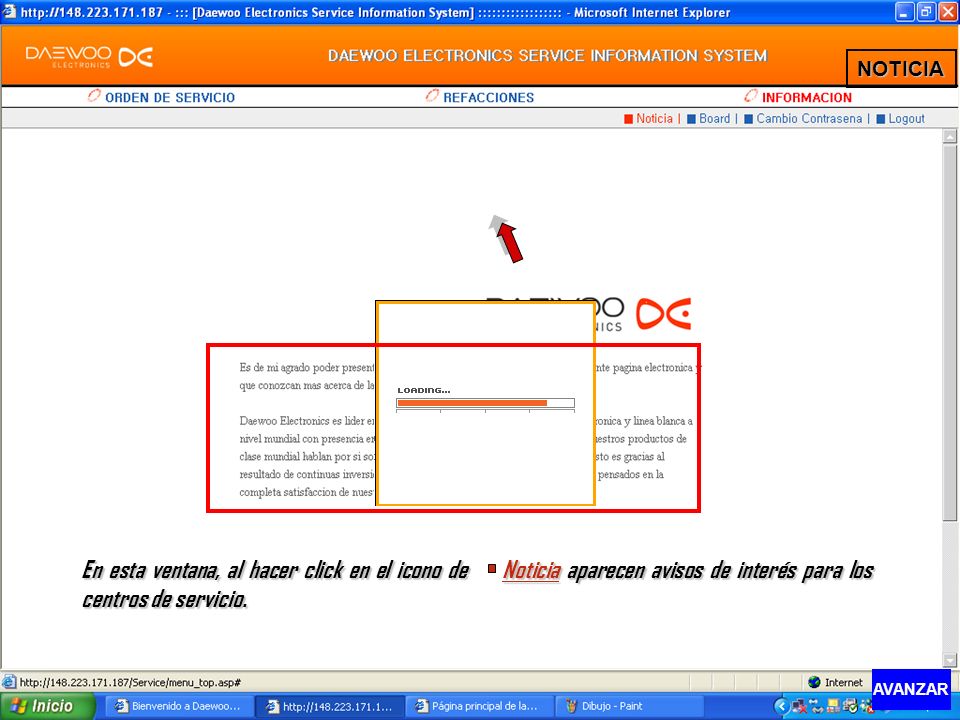This screenshot has height=720, width=960.
Task: Open Cambio Contrasena link
Action: point(809,119)
